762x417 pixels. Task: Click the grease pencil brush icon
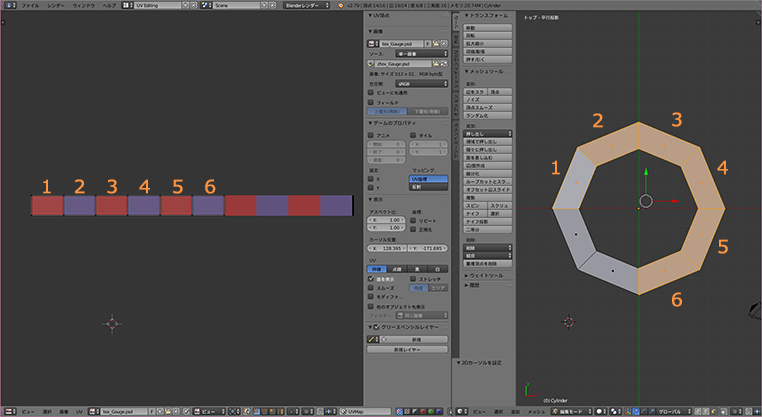[x=372, y=339]
